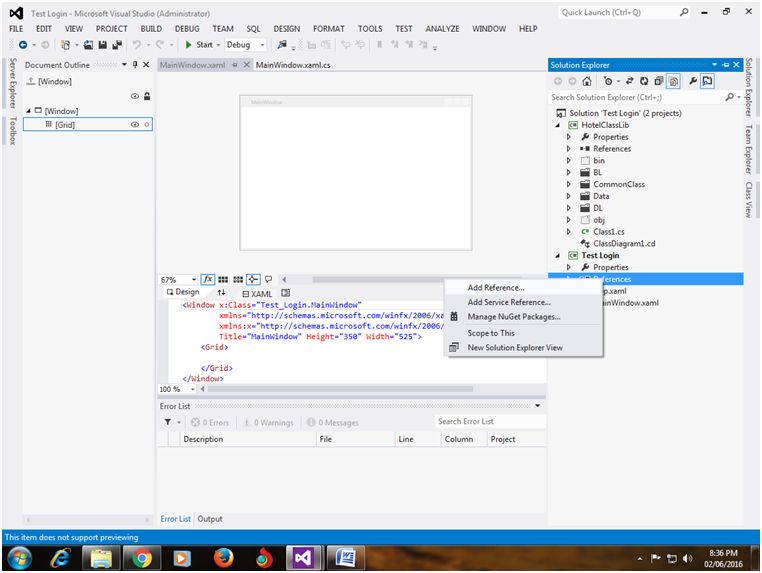The image size is (762, 573).
Task: Open the Debug configuration dropdown
Action: click(x=245, y=45)
